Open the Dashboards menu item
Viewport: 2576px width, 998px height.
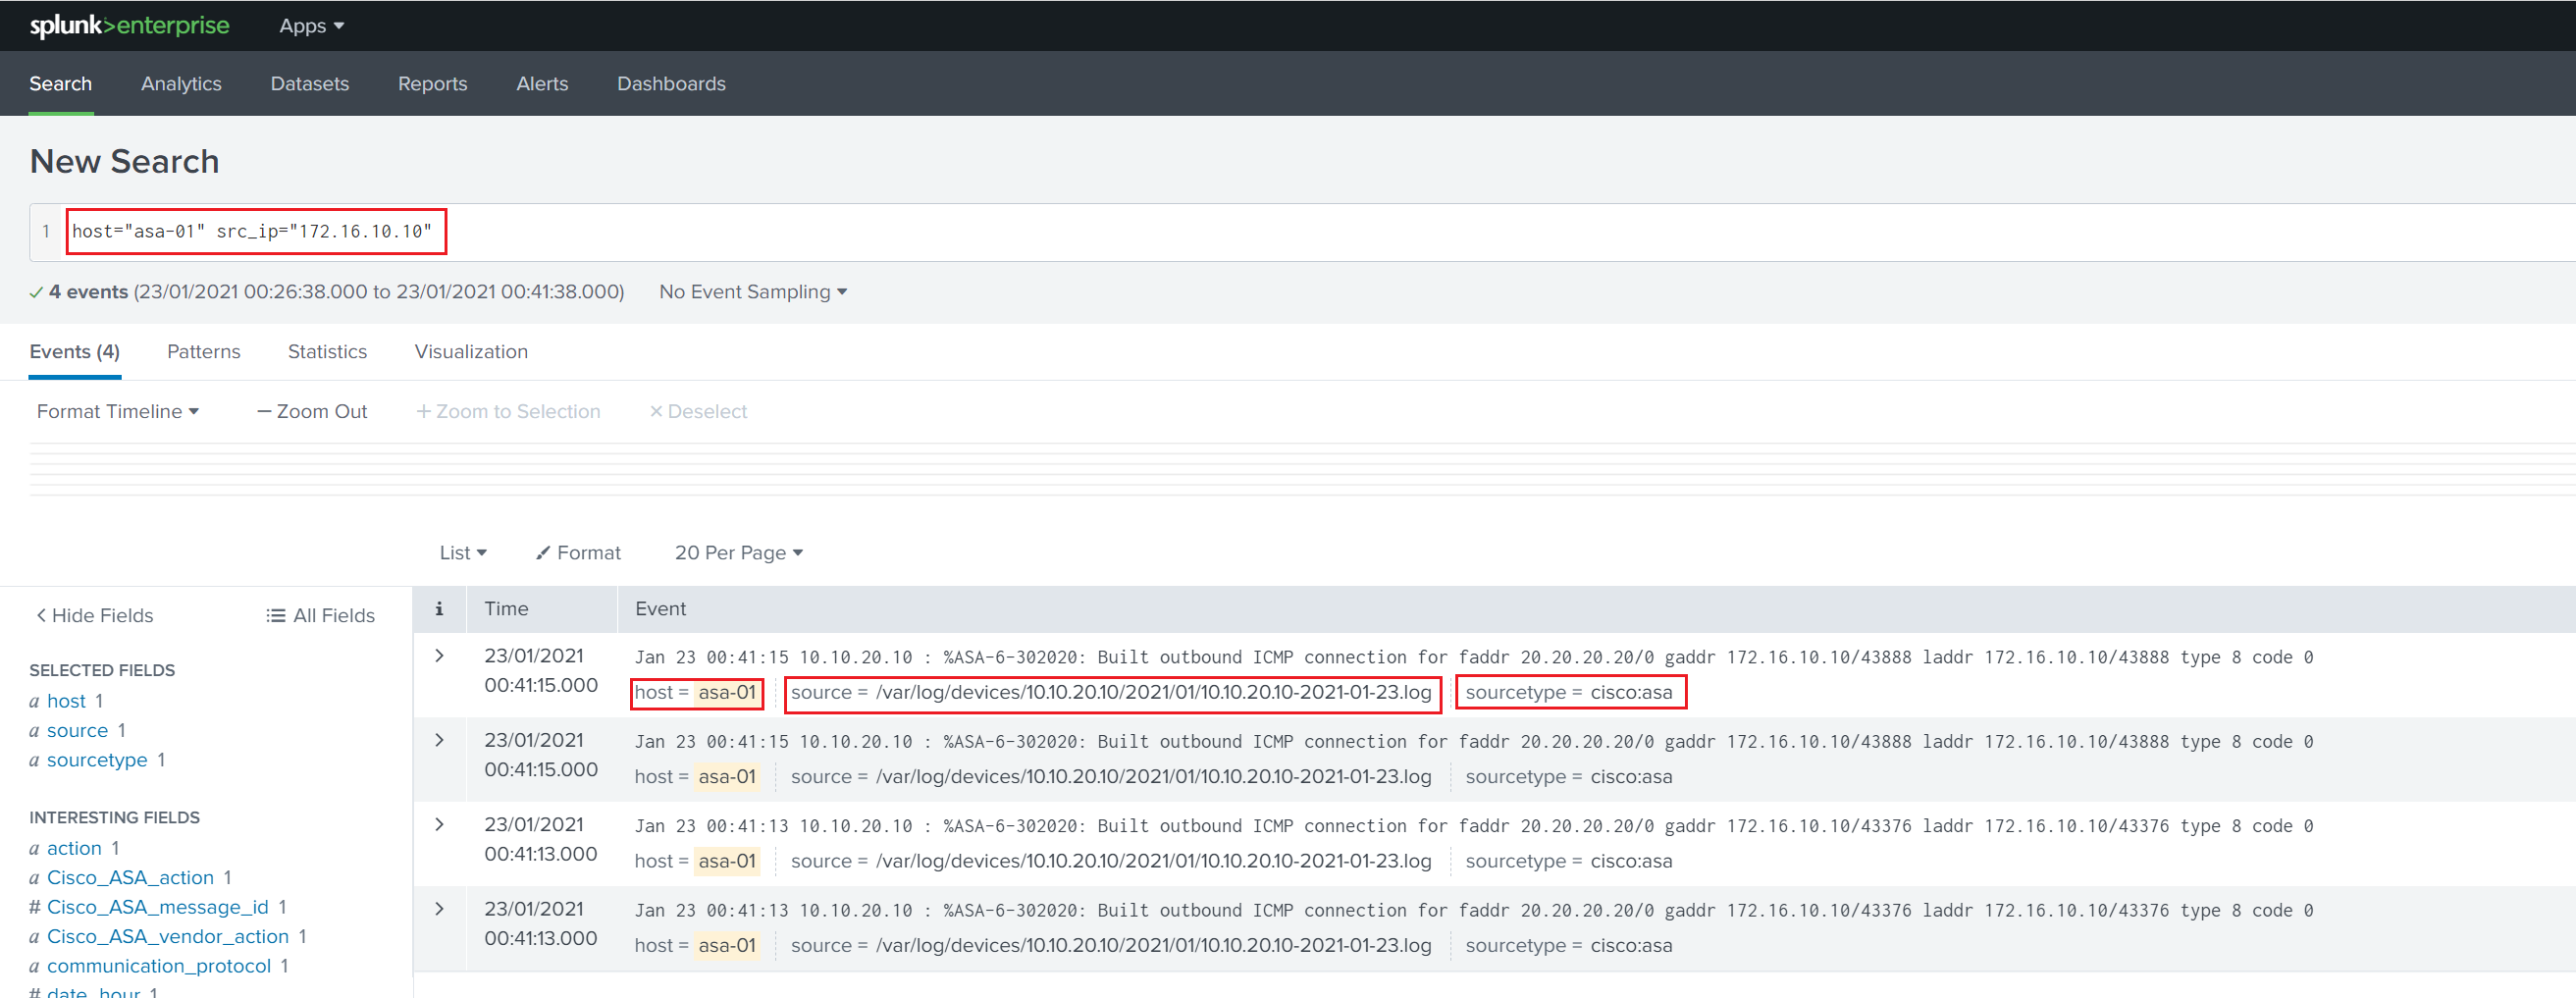(x=671, y=83)
